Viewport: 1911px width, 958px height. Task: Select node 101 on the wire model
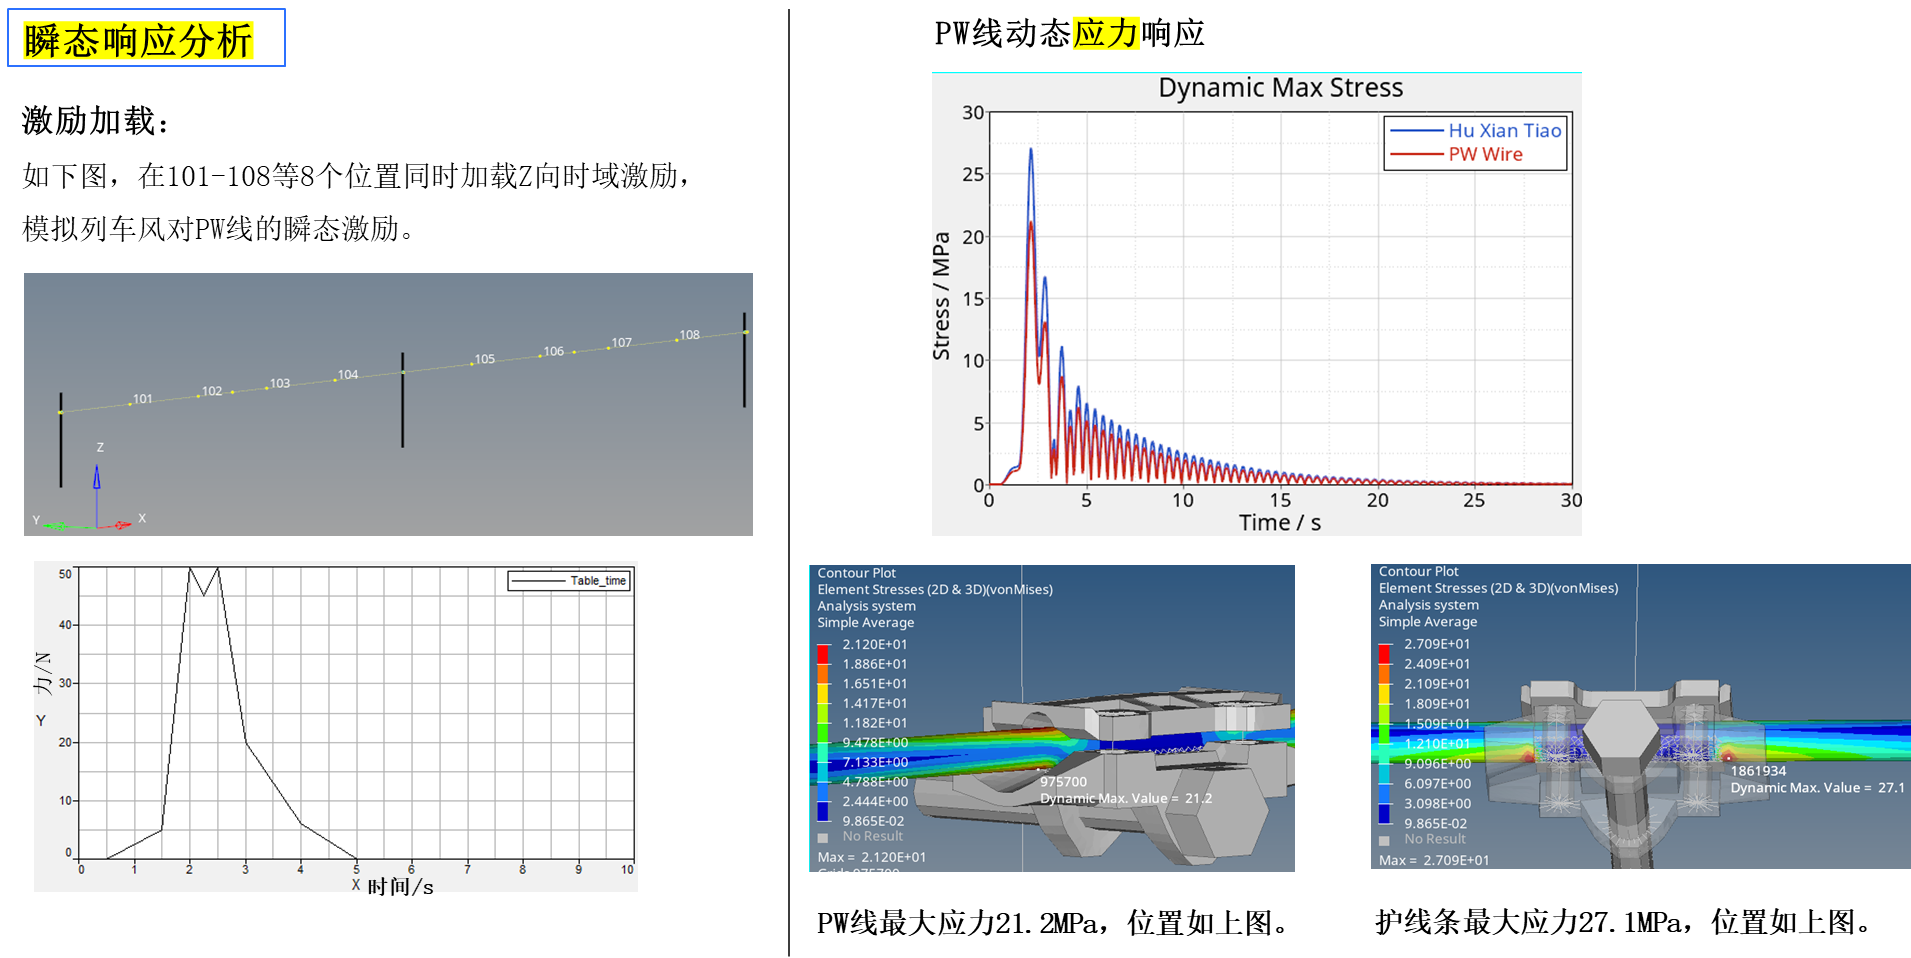point(130,403)
